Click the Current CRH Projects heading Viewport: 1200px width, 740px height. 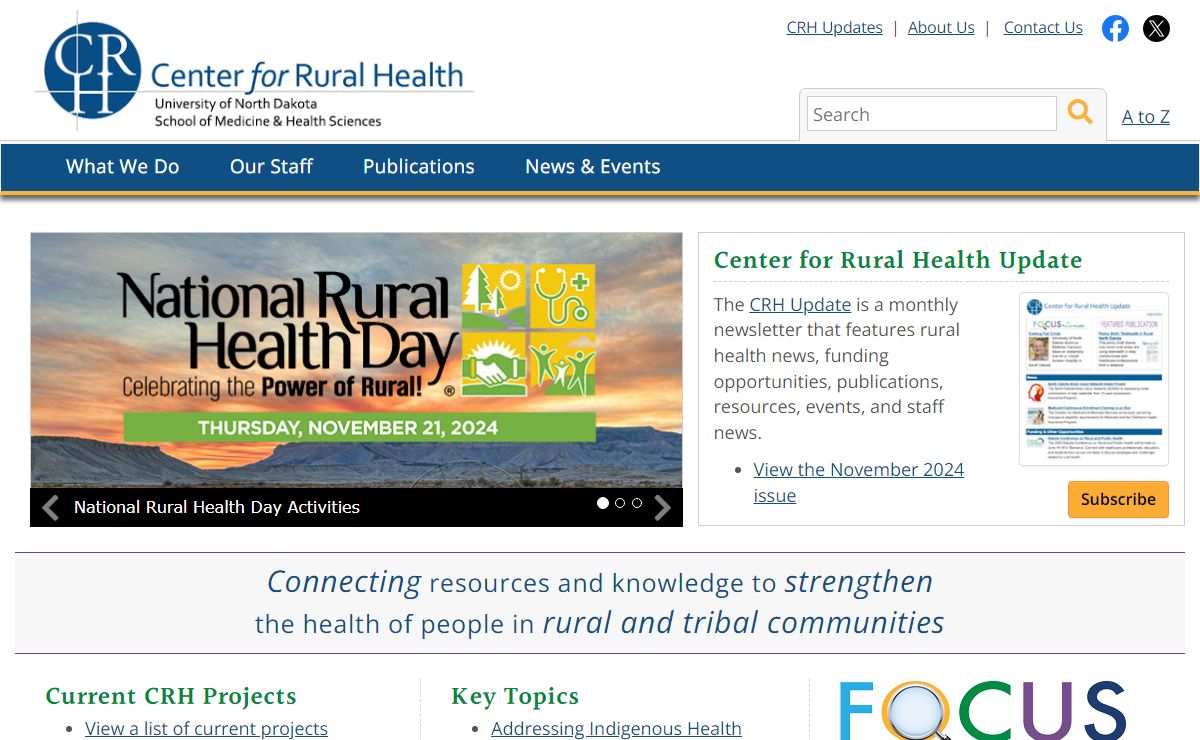click(x=171, y=696)
